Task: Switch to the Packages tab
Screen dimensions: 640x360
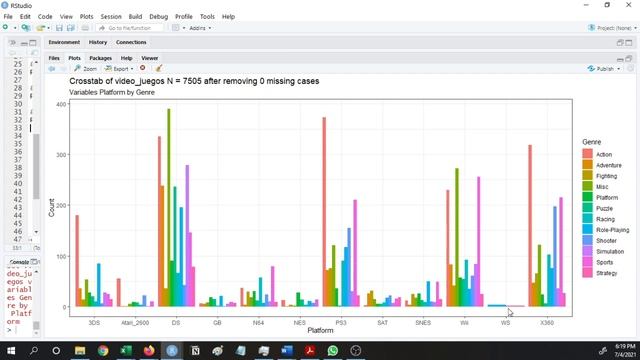Action: click(x=100, y=58)
